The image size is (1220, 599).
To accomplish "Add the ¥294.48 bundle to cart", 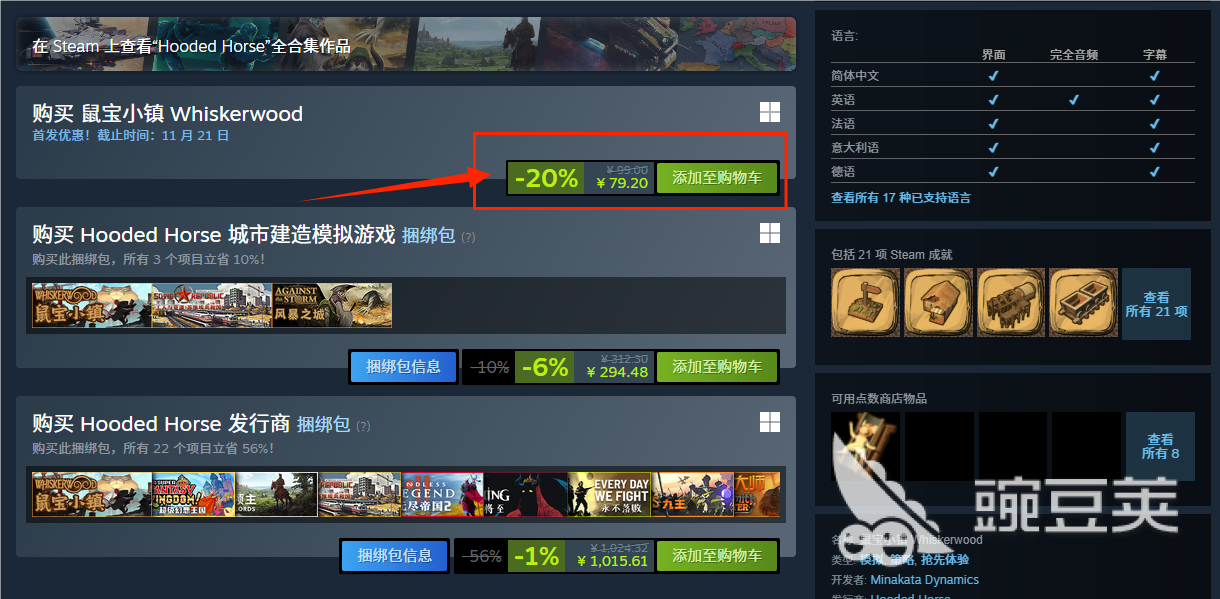I will tap(717, 367).
